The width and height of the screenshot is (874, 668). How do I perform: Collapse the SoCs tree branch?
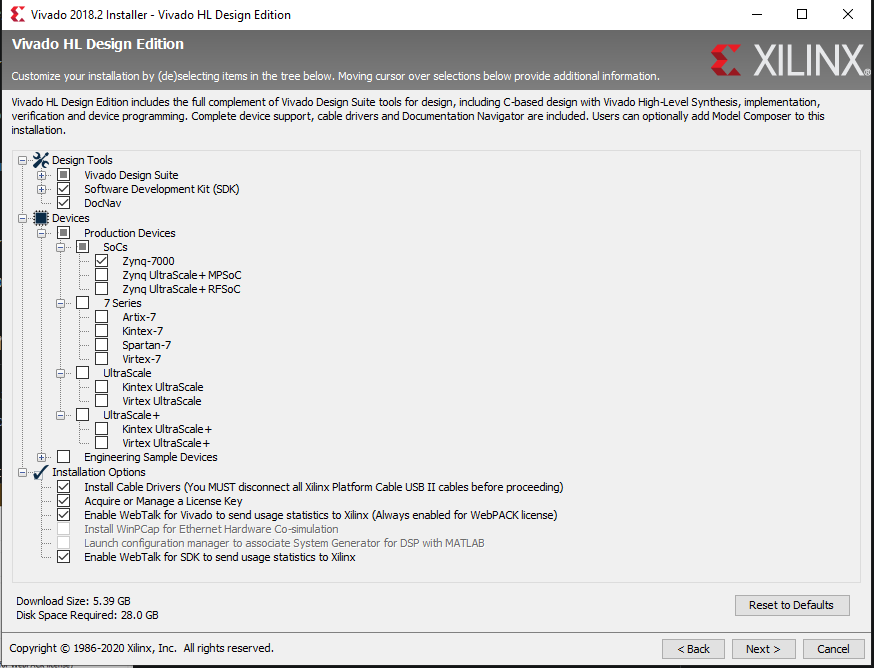pyautogui.click(x=60, y=247)
